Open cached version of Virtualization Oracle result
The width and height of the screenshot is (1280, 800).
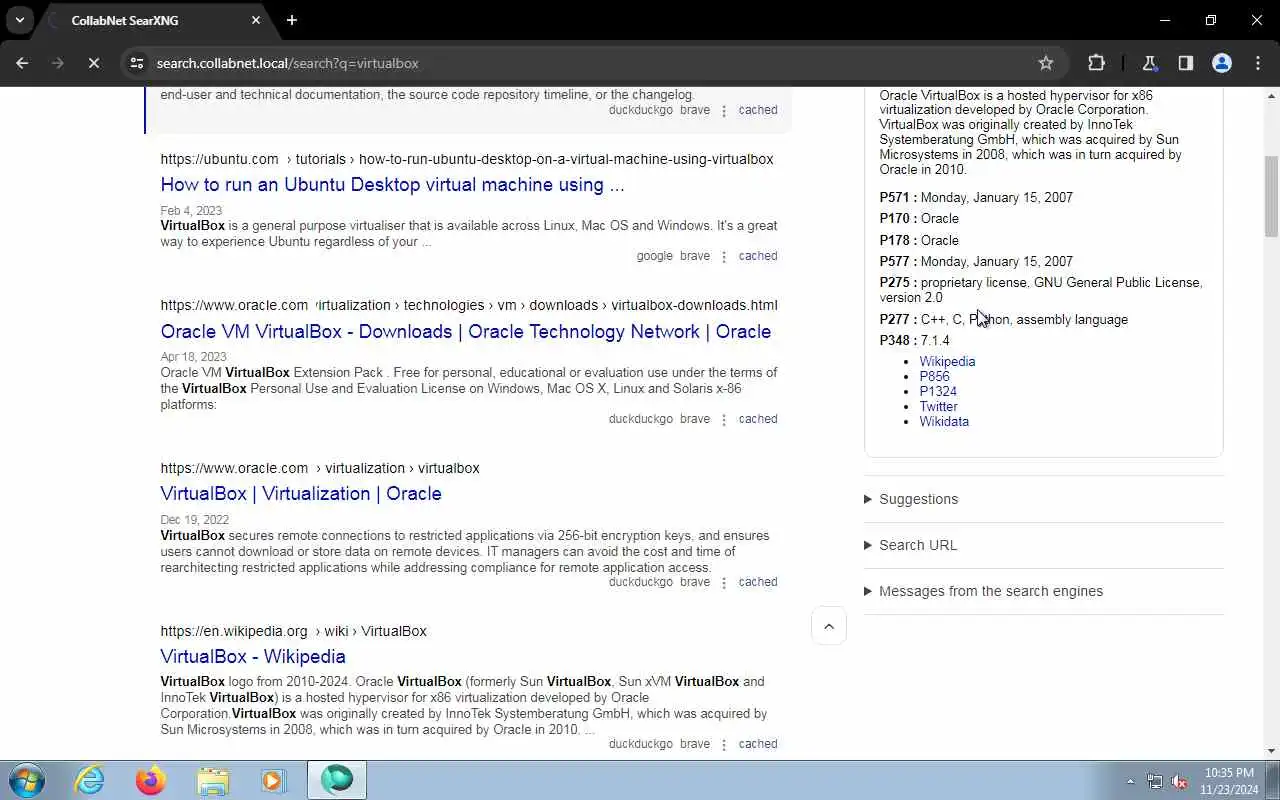click(758, 582)
